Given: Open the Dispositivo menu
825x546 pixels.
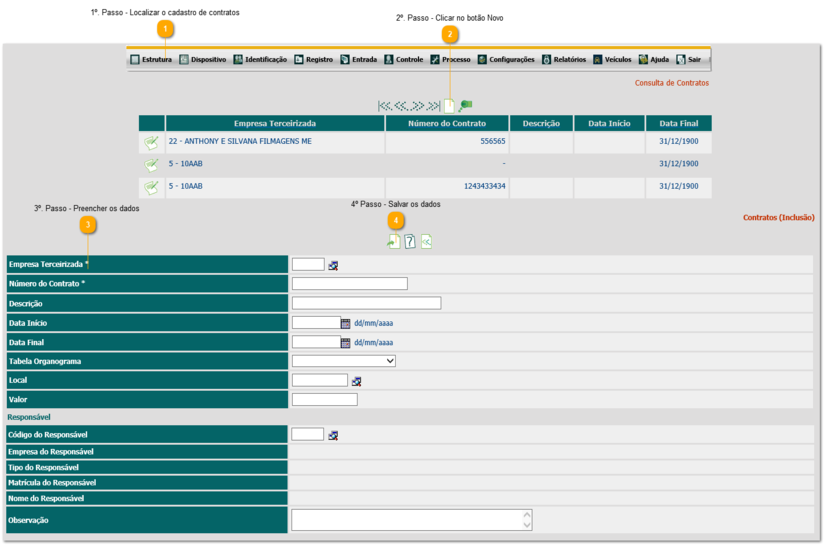Looking at the screenshot, I should click(x=203, y=59).
